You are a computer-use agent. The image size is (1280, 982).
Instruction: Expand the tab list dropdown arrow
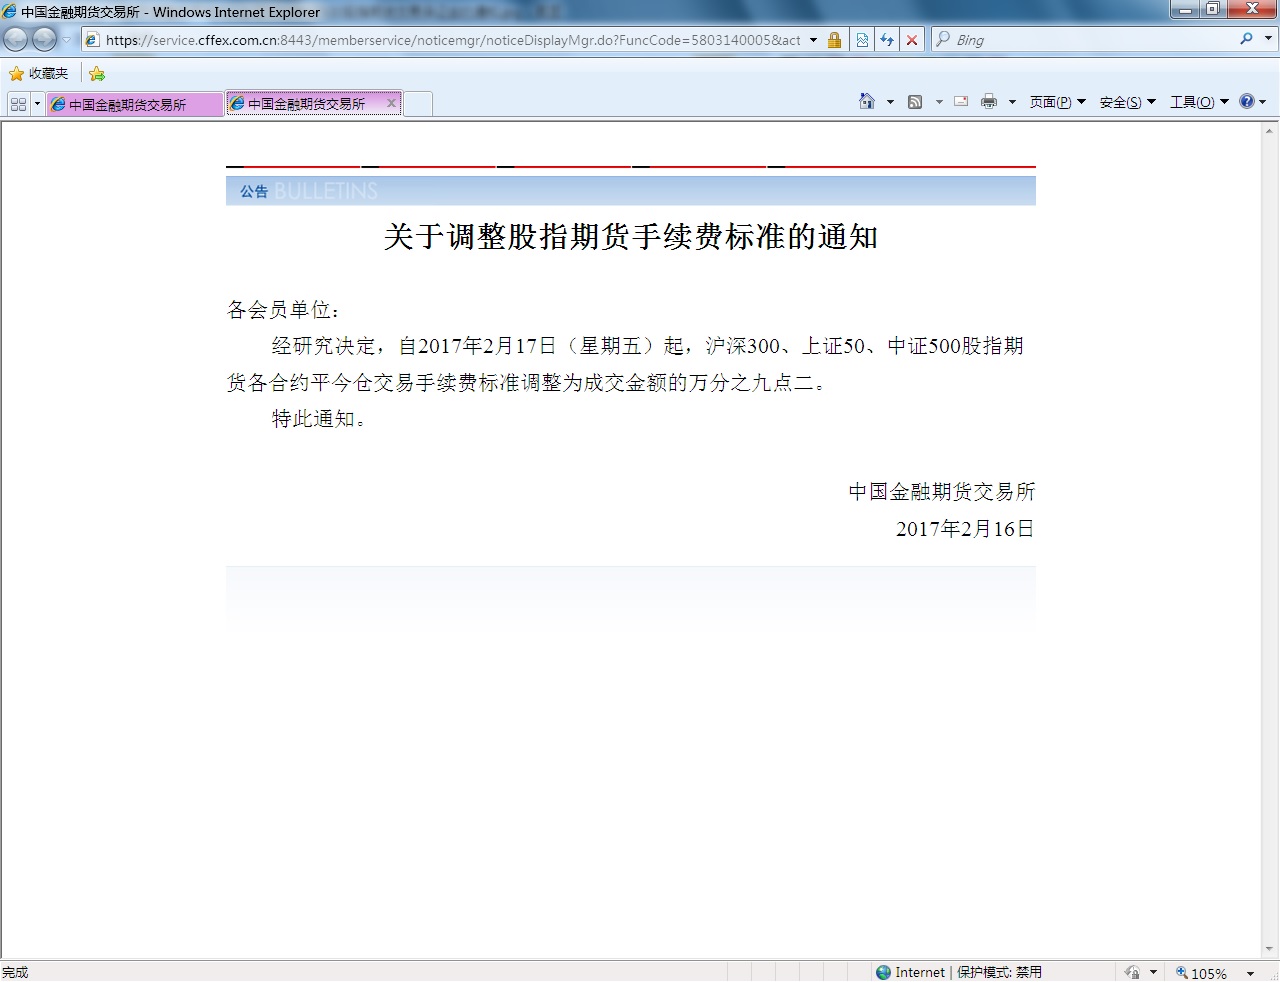(37, 103)
